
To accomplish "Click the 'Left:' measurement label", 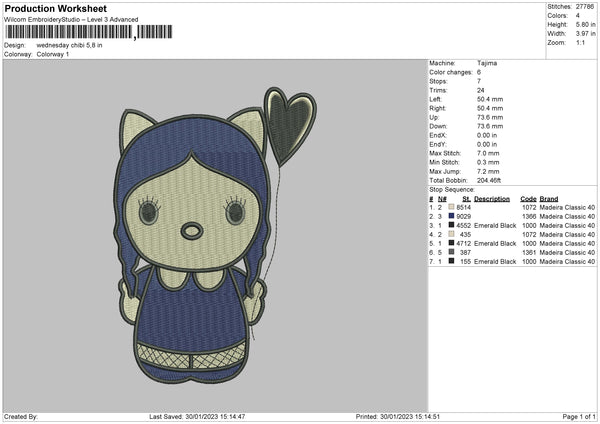I will [435, 99].
